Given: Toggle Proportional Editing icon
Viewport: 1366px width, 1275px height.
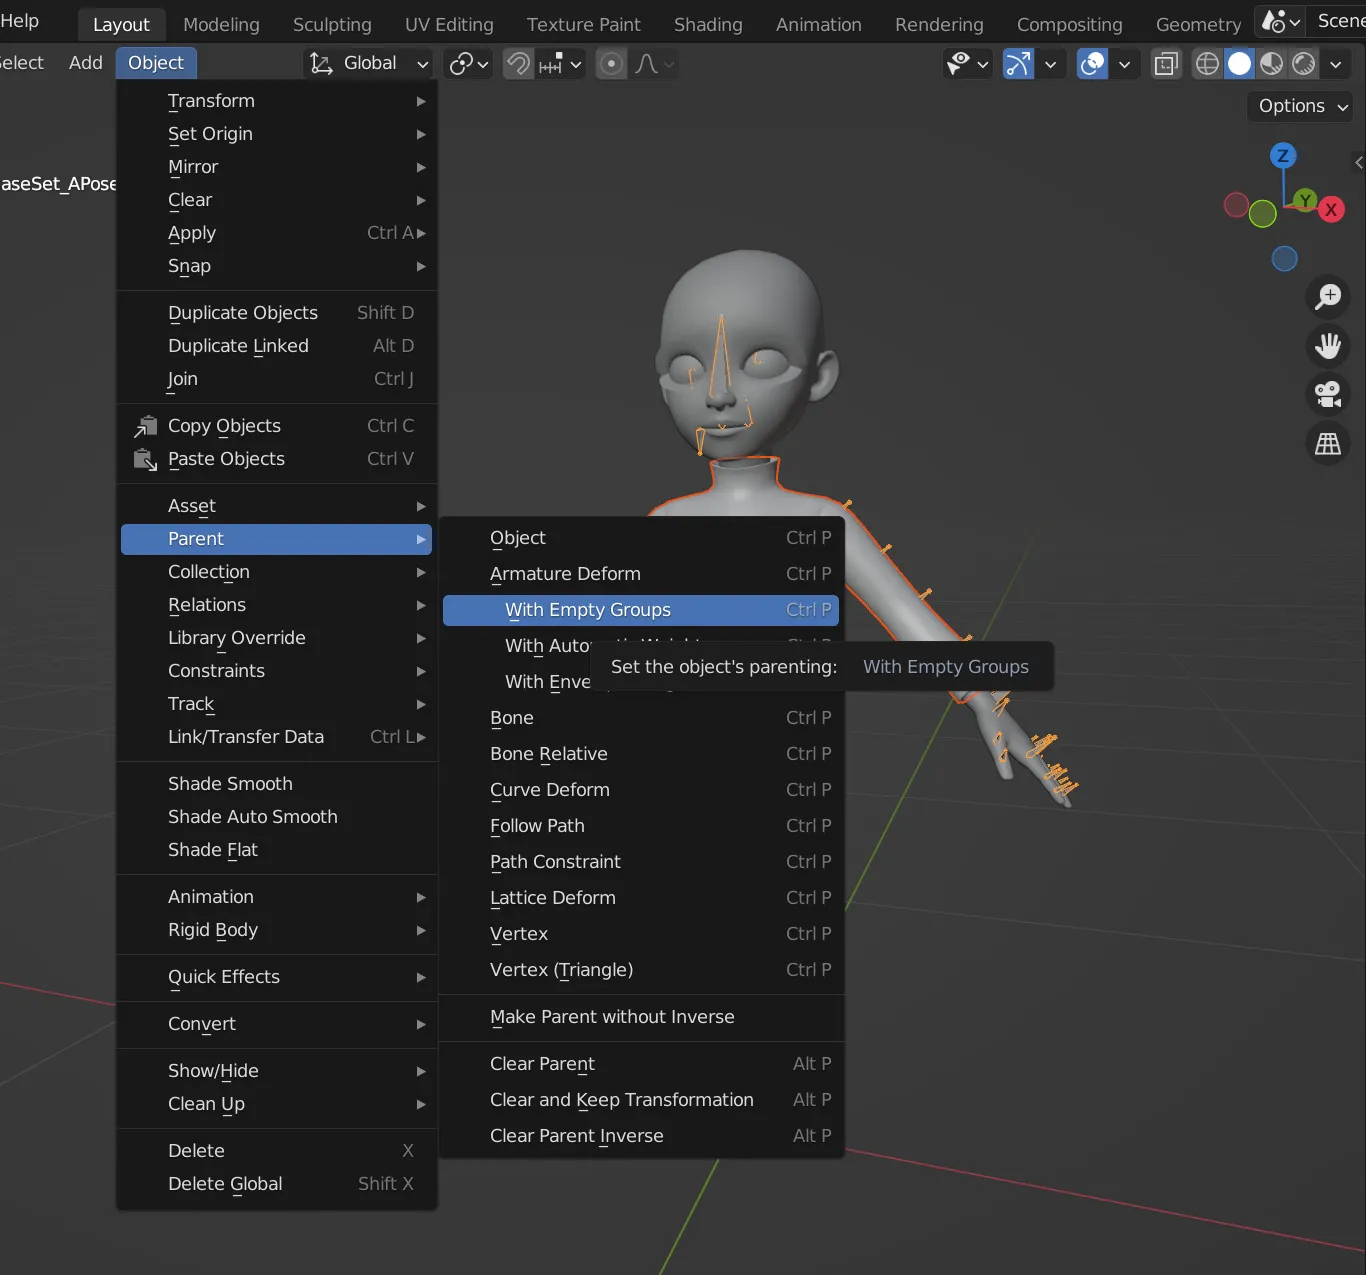Looking at the screenshot, I should [611, 64].
